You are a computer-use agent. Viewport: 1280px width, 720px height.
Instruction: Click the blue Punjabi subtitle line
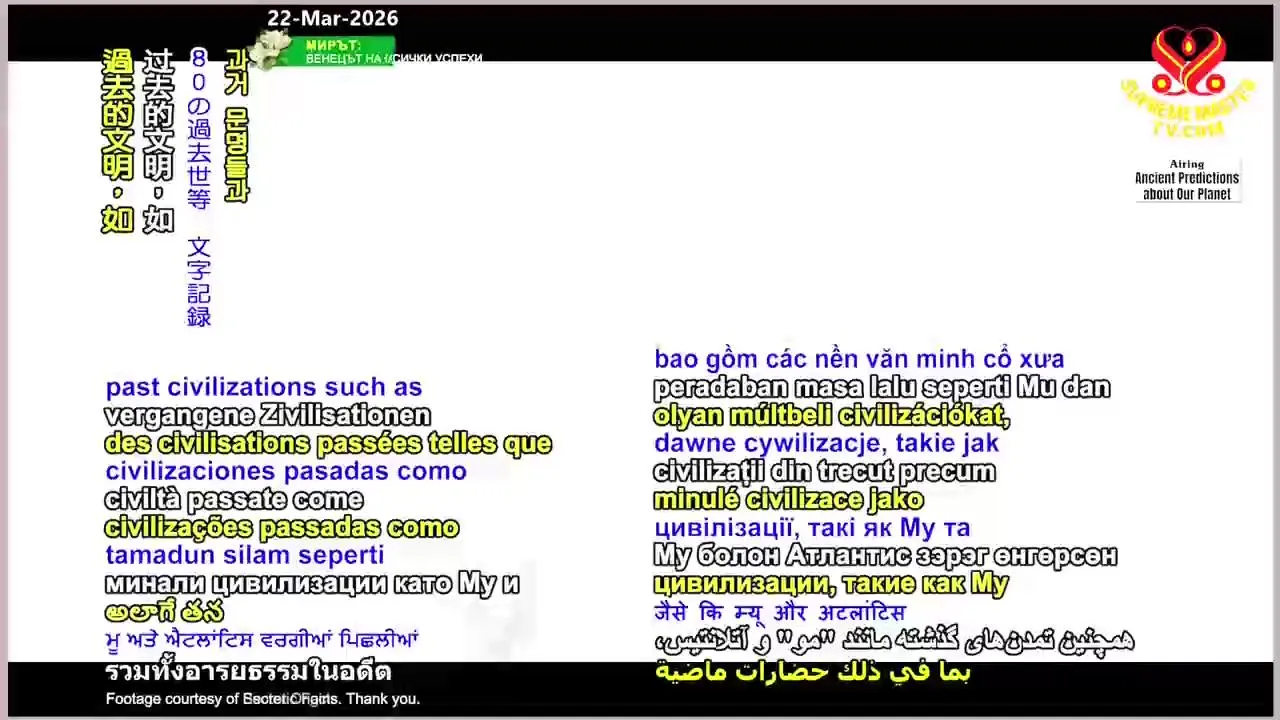(262, 639)
